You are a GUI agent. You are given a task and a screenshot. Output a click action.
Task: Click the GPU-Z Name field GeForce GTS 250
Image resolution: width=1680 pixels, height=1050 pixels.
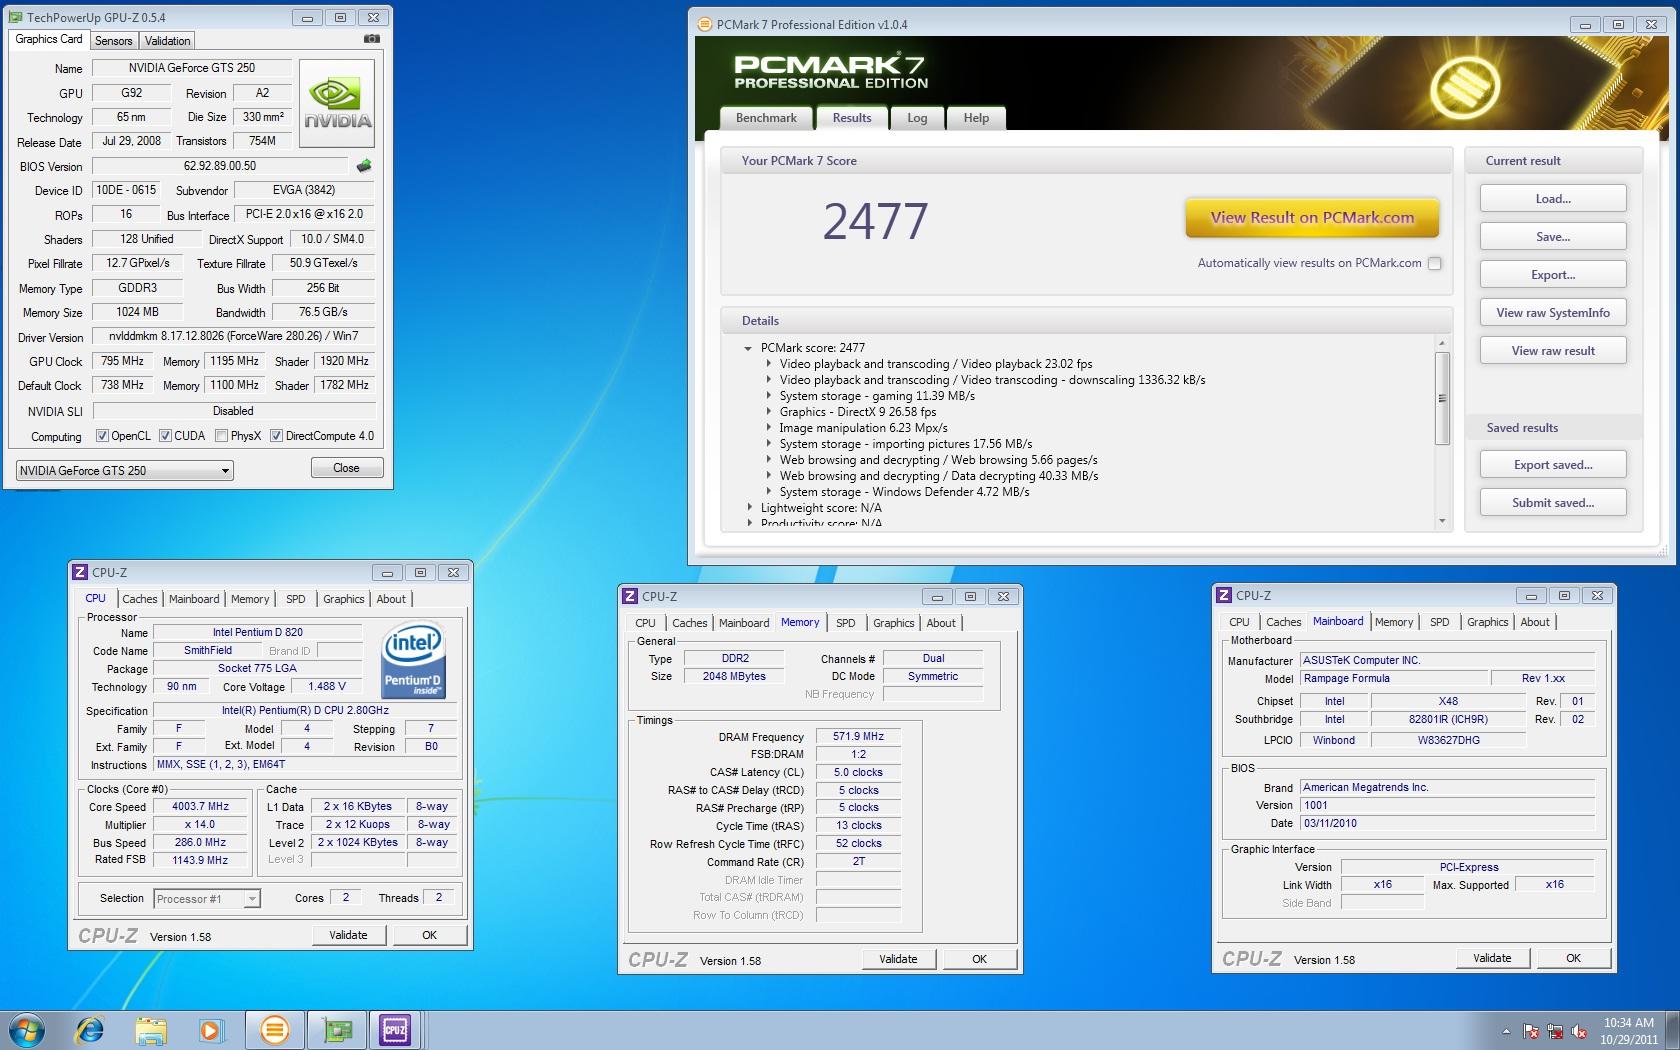pyautogui.click(x=192, y=68)
